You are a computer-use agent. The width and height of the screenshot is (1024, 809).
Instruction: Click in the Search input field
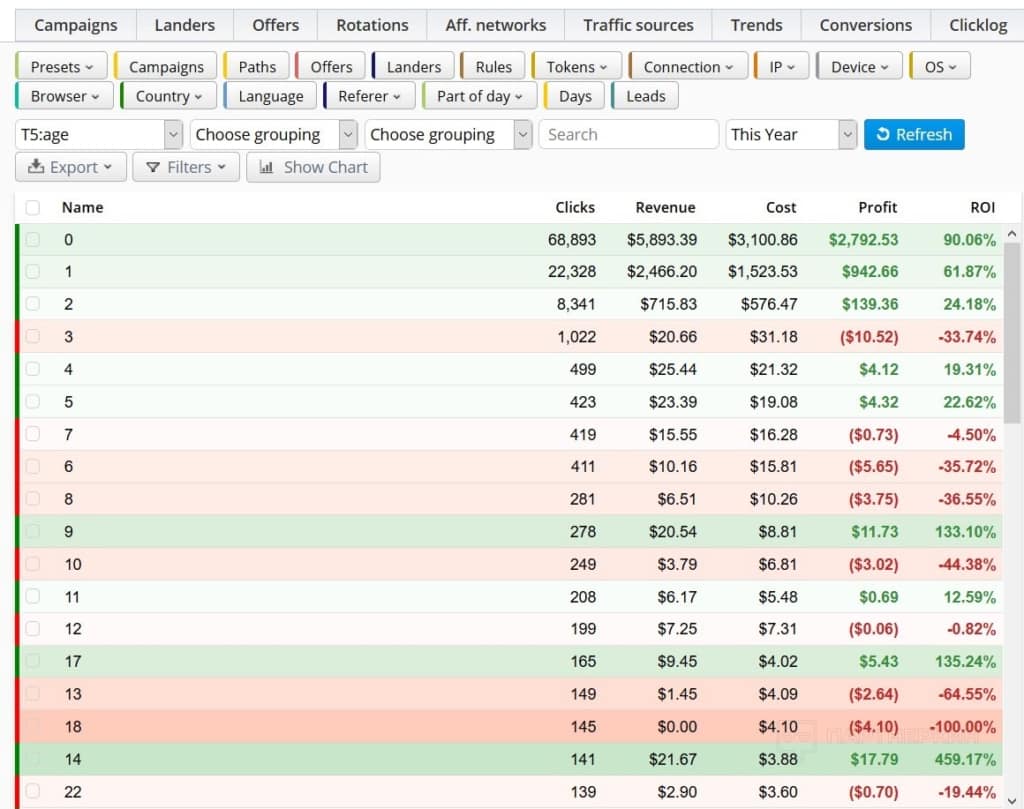coord(628,134)
